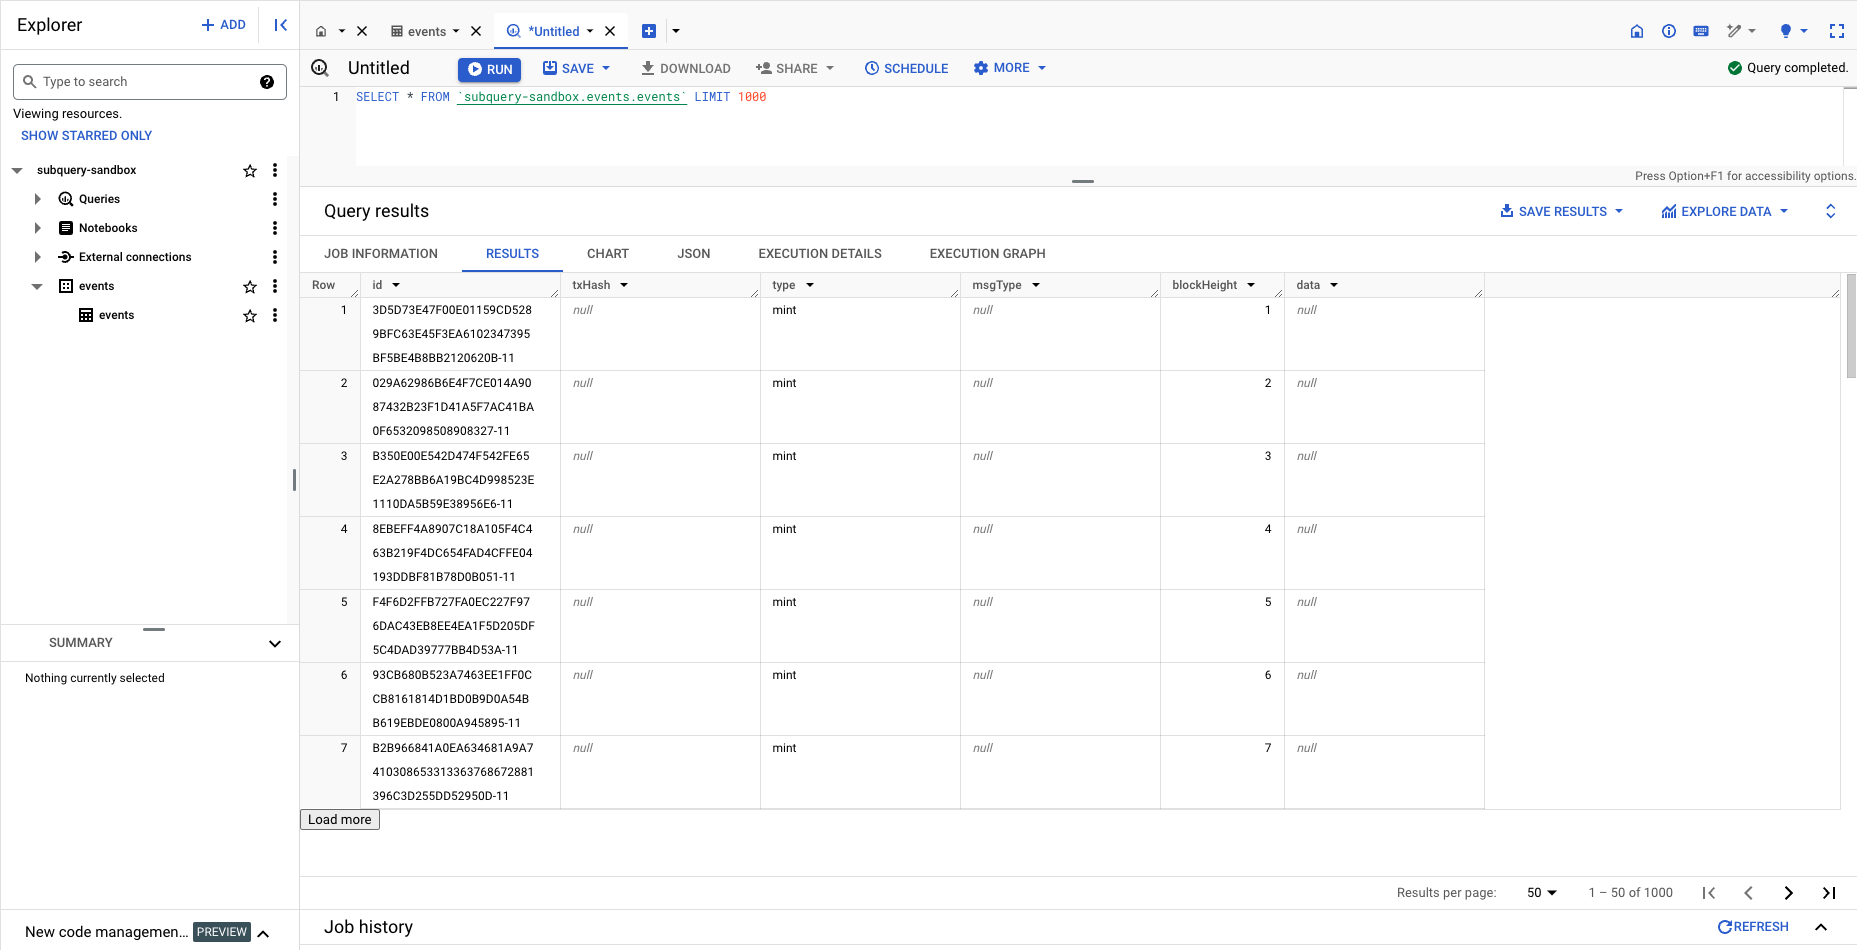The image size is (1857, 950).
Task: Collapse the subquery-sandbox project
Action: (17, 171)
